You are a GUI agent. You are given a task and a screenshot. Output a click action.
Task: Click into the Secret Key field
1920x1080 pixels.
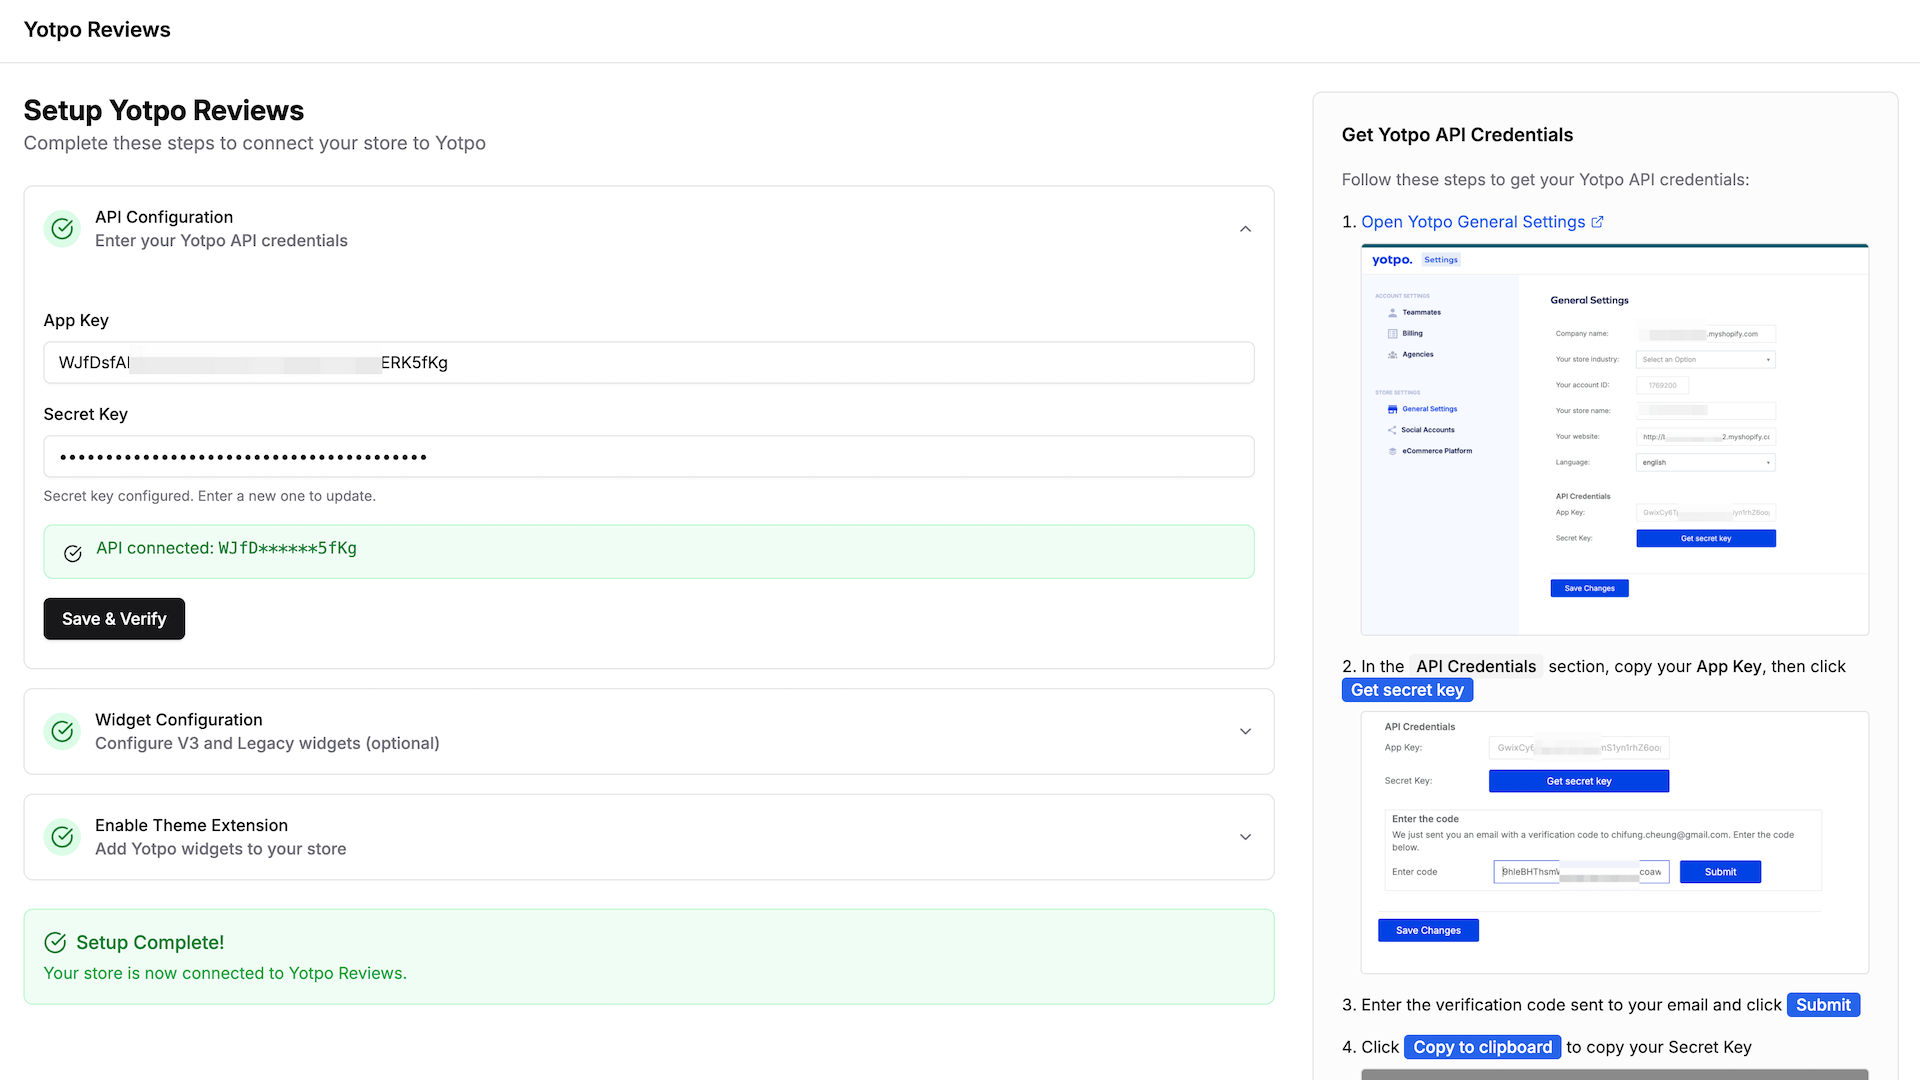coord(648,457)
